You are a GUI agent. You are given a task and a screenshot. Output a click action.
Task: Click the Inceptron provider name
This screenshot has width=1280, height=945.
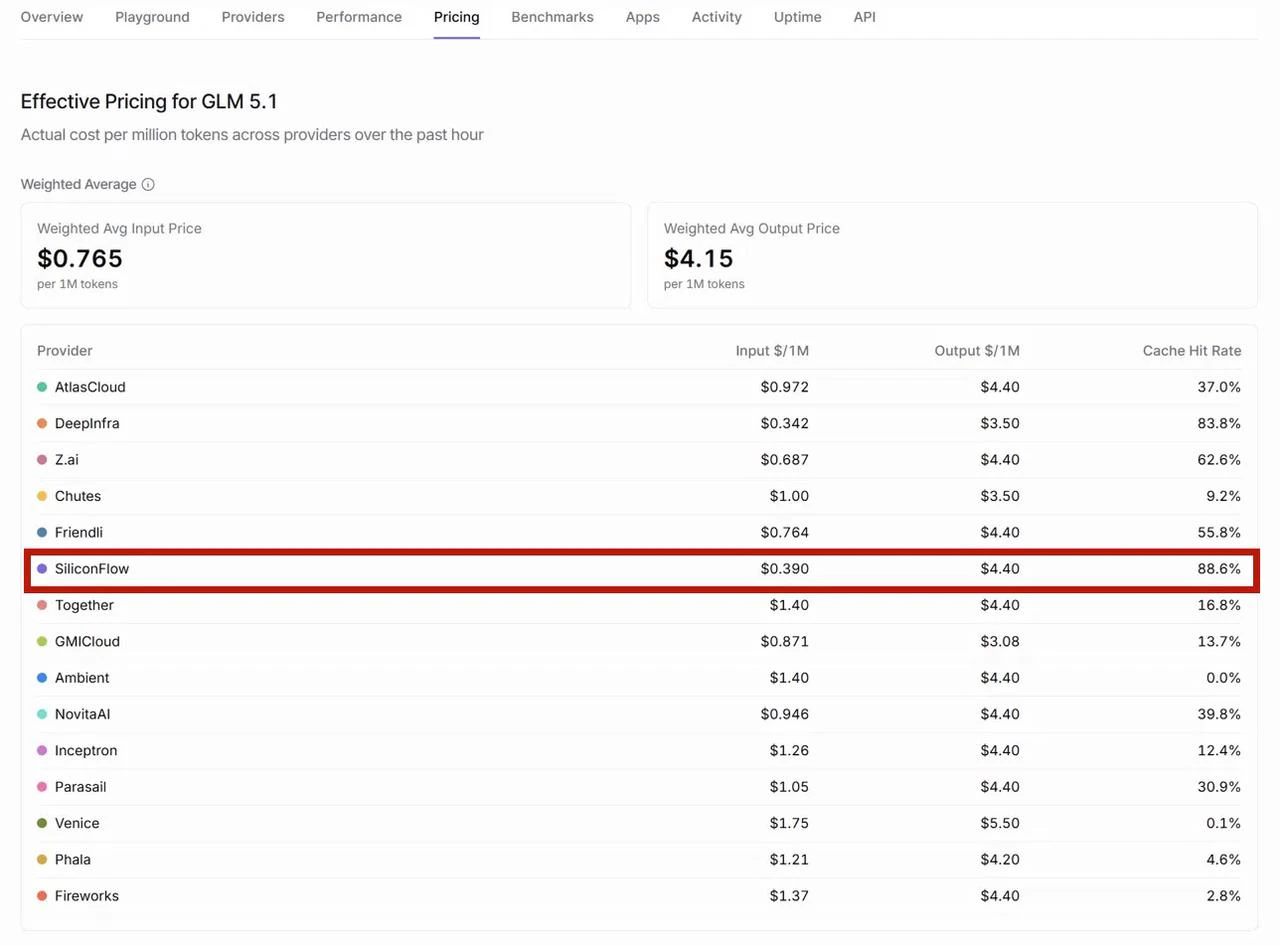86,750
